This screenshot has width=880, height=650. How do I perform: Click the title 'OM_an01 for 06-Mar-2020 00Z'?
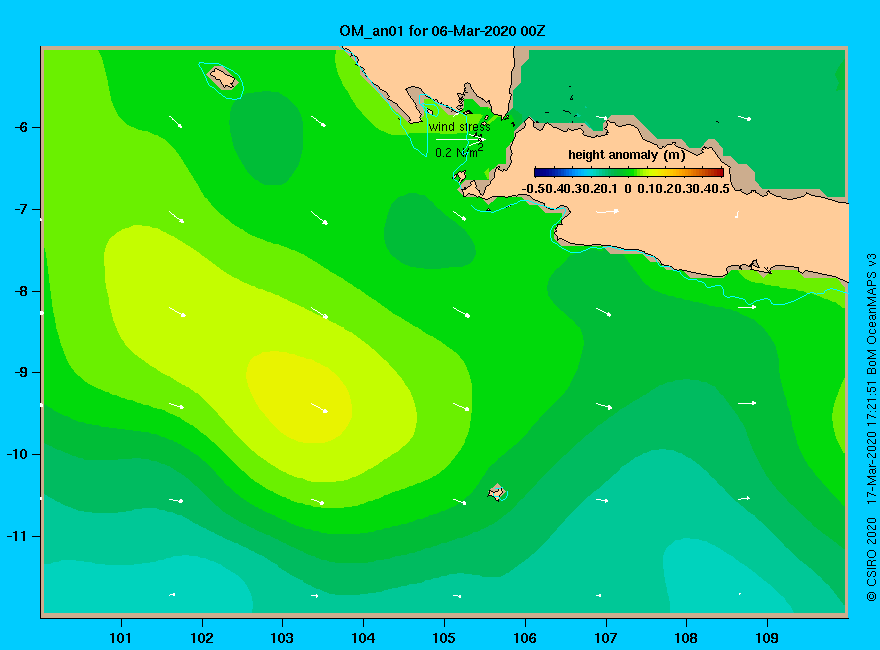click(x=442, y=31)
